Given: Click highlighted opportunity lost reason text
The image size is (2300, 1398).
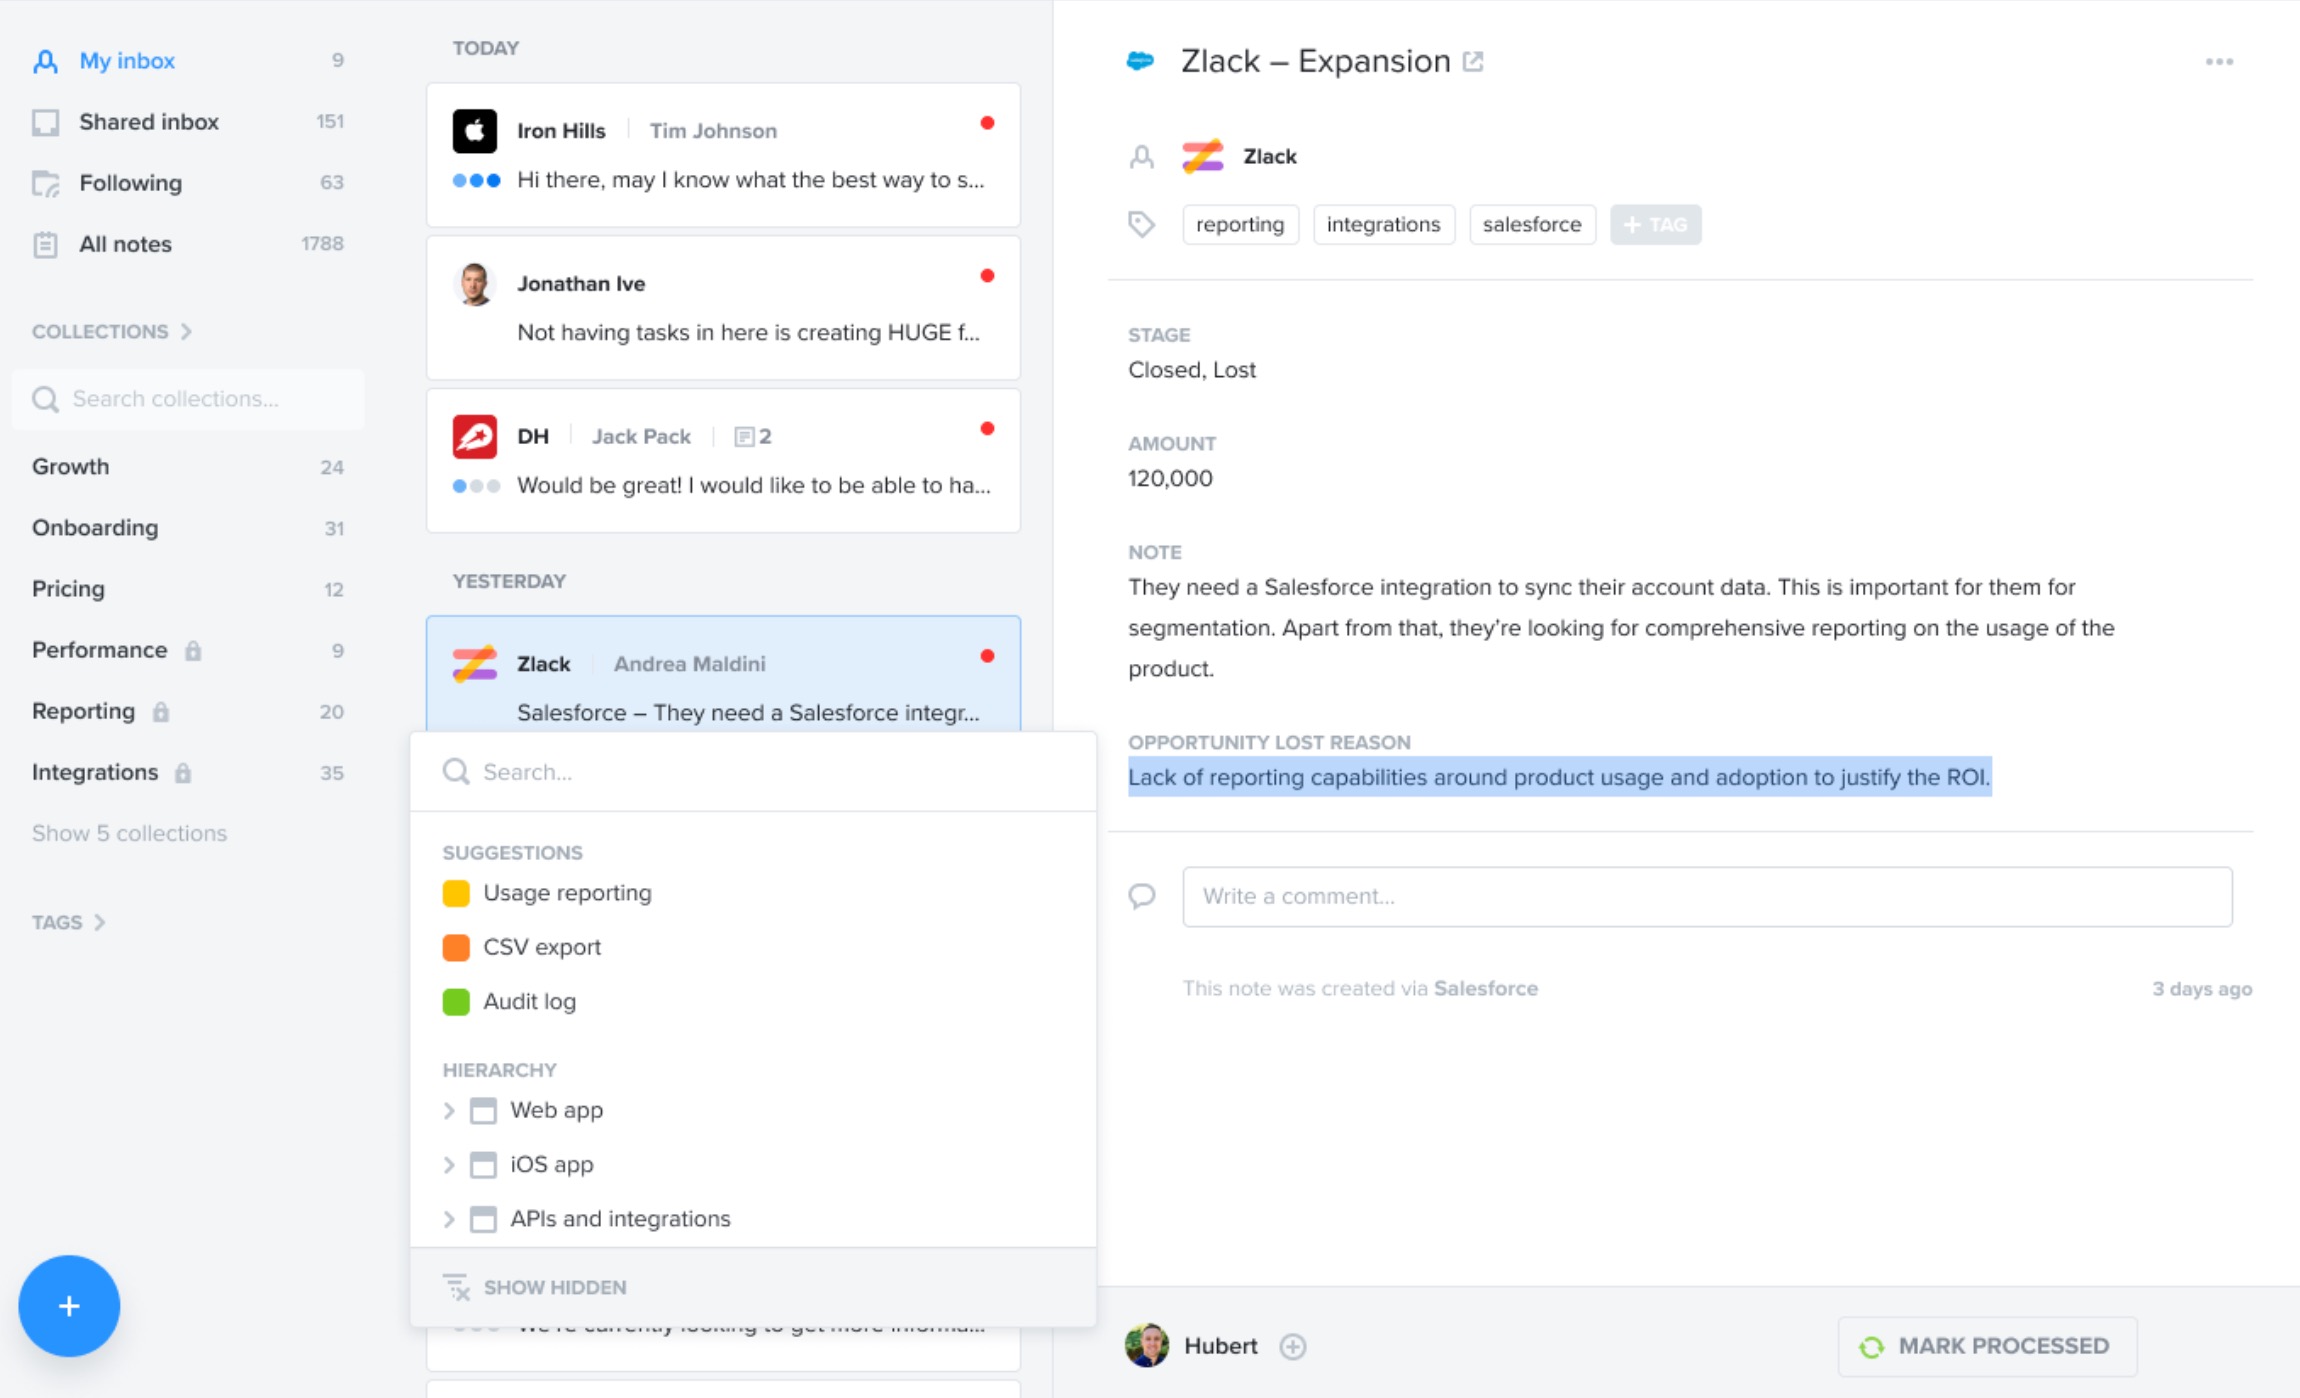Looking at the screenshot, I should click(1559, 777).
